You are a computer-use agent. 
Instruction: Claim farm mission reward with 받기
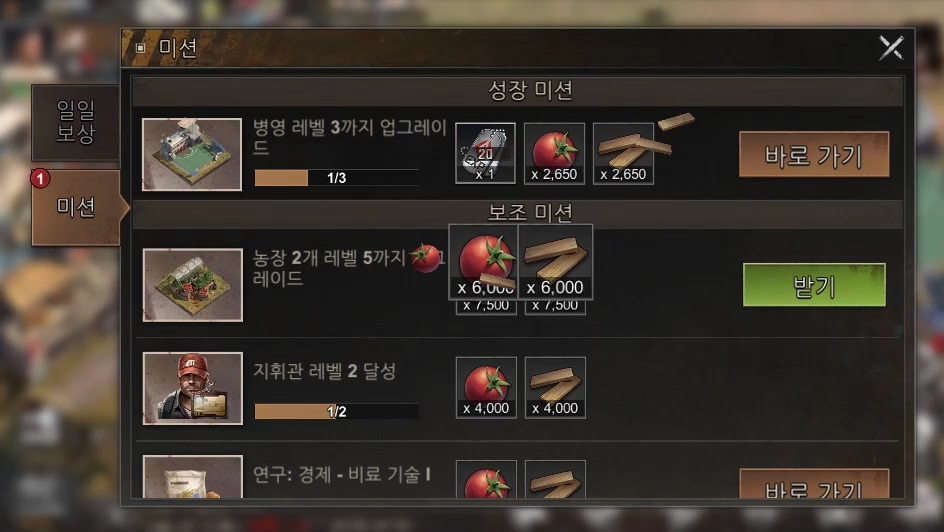pyautogui.click(x=814, y=285)
